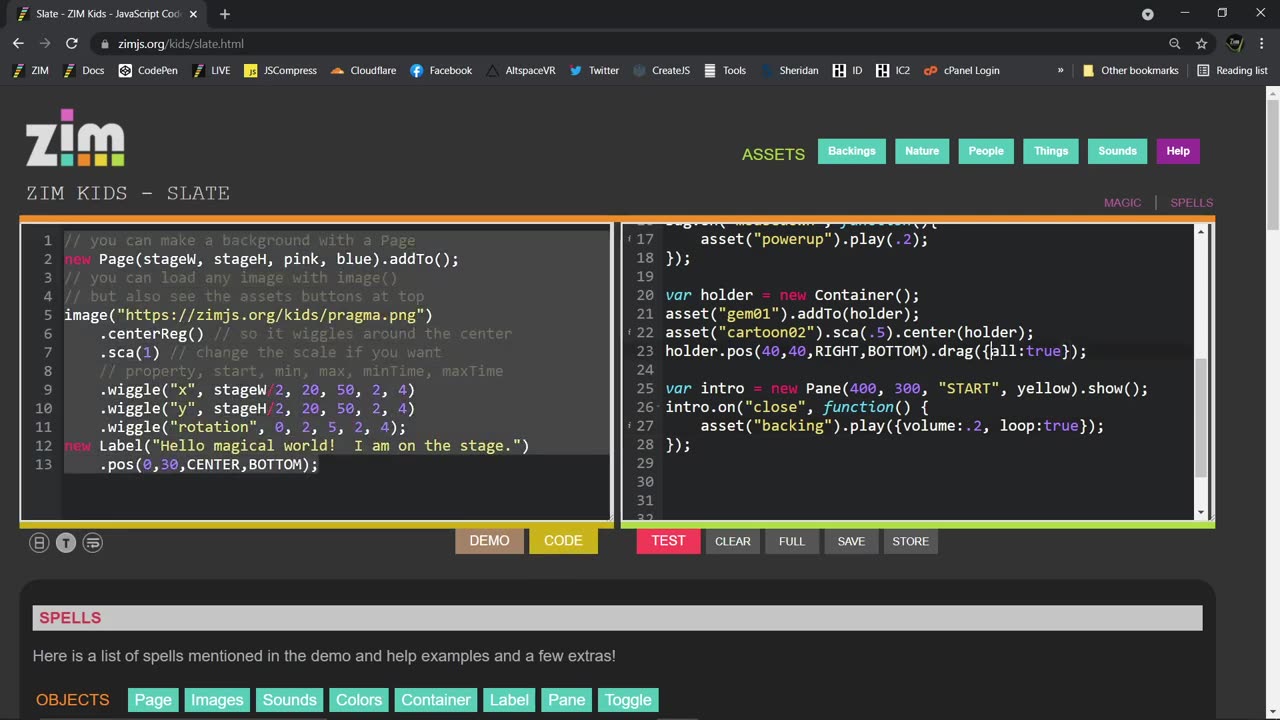Switch to the DEMO tab
The height and width of the screenshot is (720, 1280).
[x=489, y=540]
